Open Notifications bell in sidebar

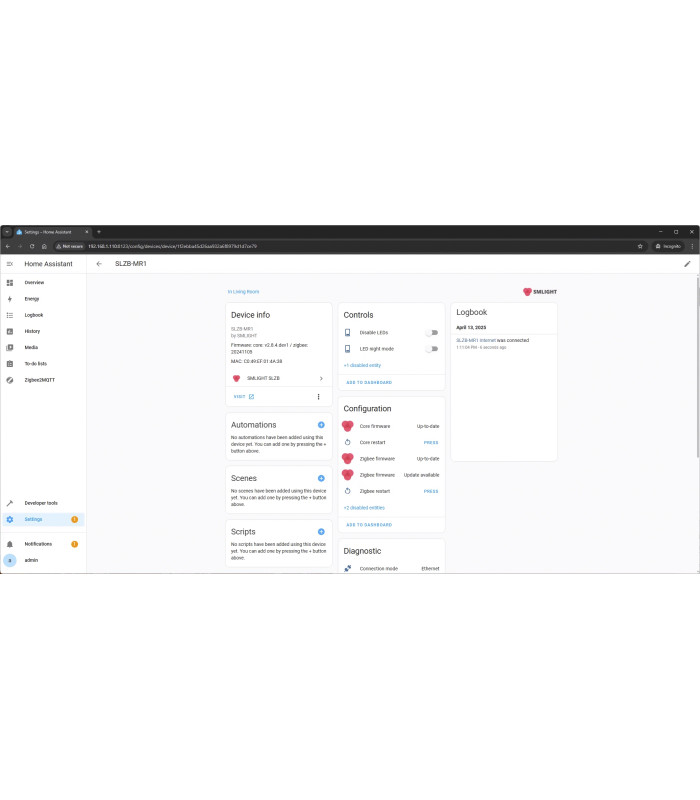tap(10, 544)
